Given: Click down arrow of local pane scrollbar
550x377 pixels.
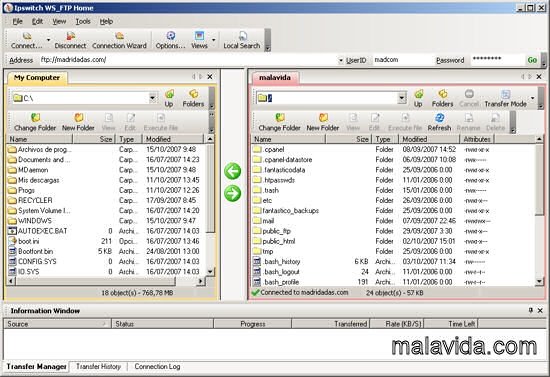Looking at the screenshot, I should [210, 272].
